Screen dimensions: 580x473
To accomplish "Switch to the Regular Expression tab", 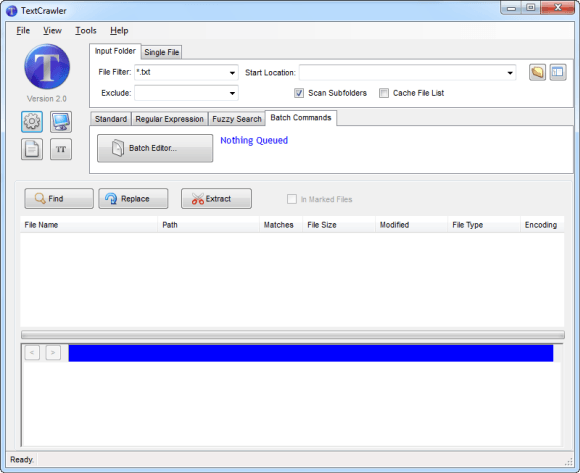I will pos(169,119).
